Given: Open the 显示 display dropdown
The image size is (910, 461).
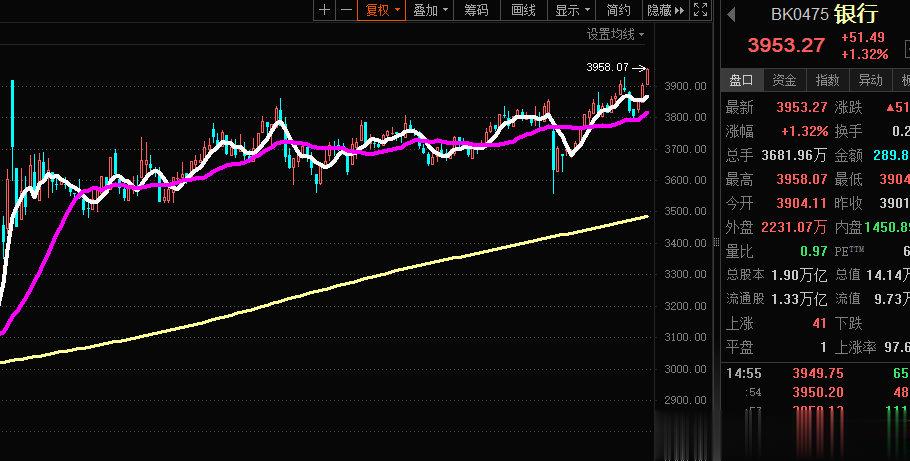Looking at the screenshot, I should click(x=572, y=10).
